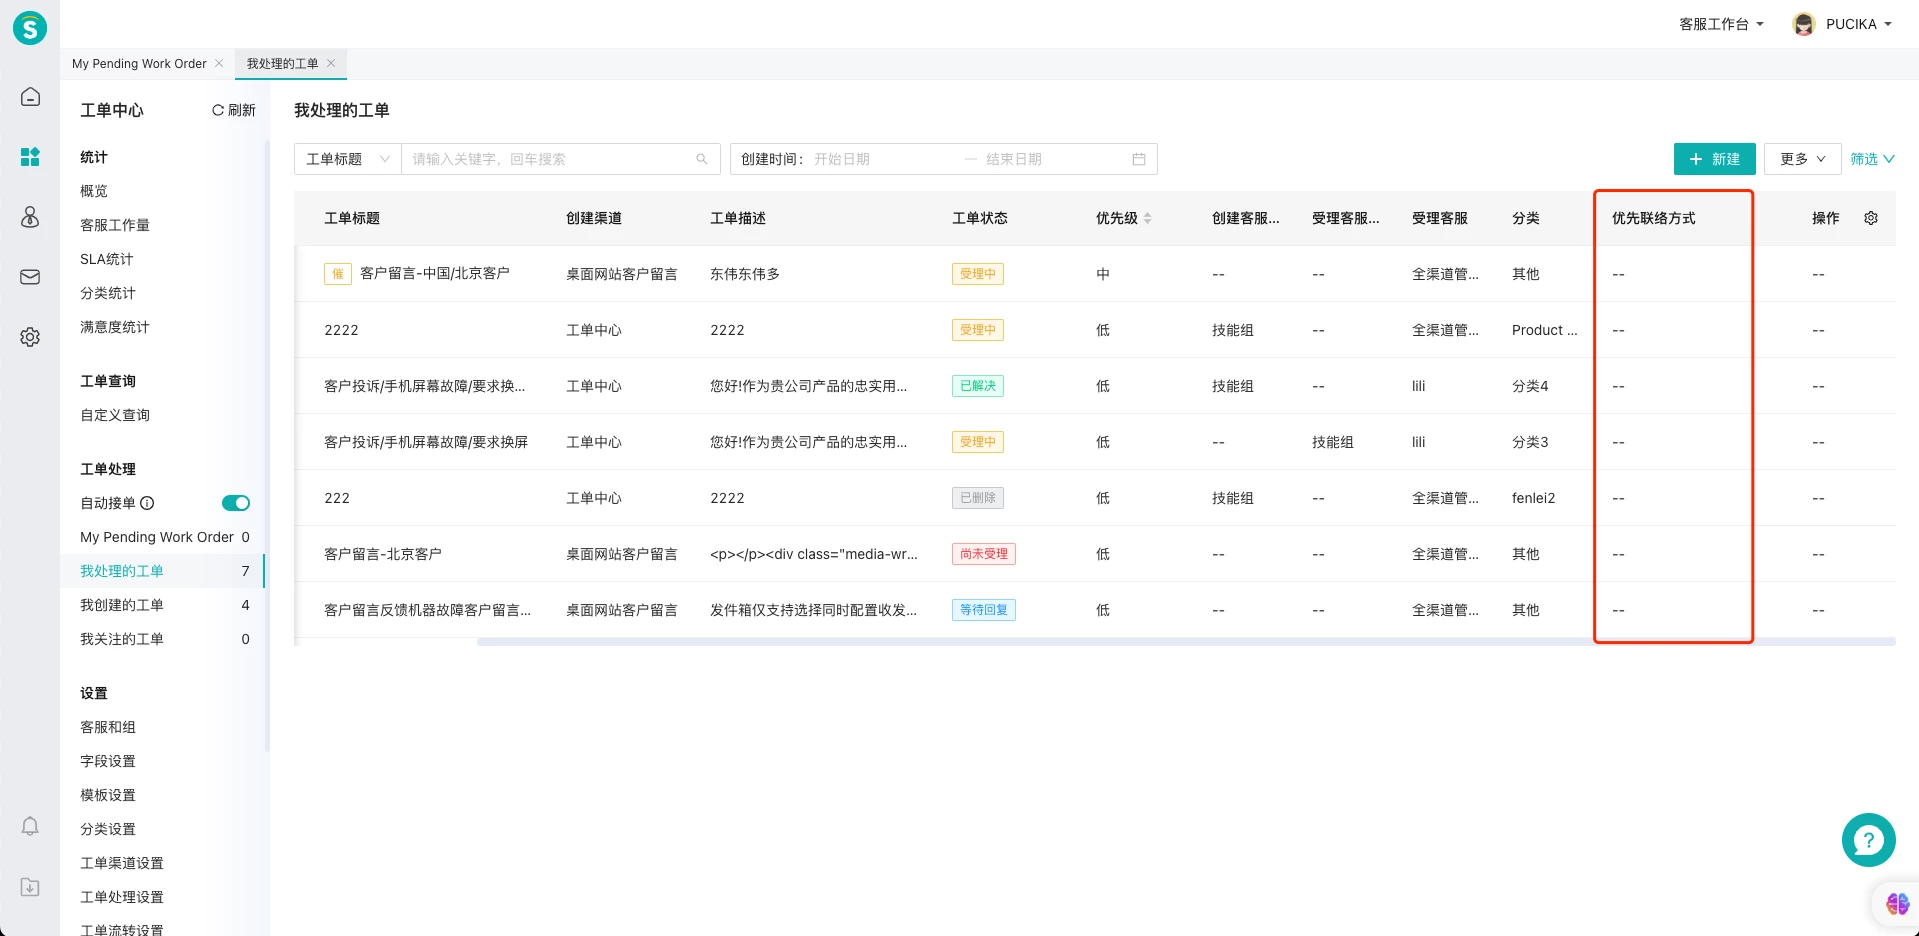Open 分类设置 settings item
This screenshot has width=1919, height=936.
pyautogui.click(x=108, y=829)
